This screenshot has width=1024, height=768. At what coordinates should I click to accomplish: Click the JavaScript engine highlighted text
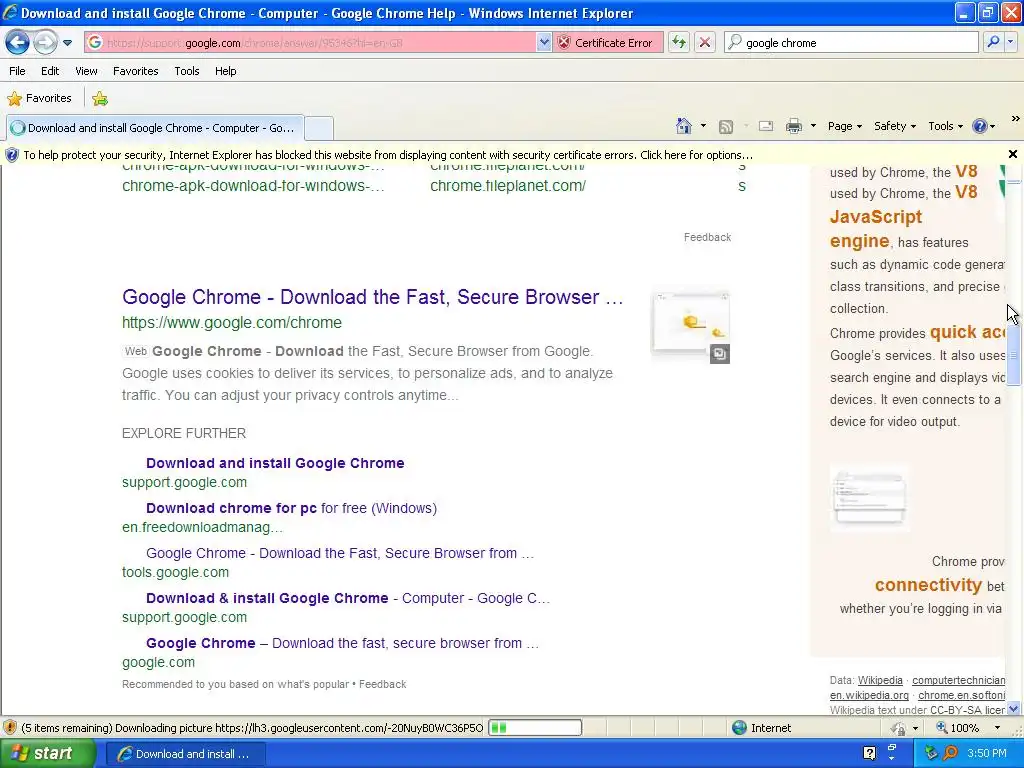(876, 229)
